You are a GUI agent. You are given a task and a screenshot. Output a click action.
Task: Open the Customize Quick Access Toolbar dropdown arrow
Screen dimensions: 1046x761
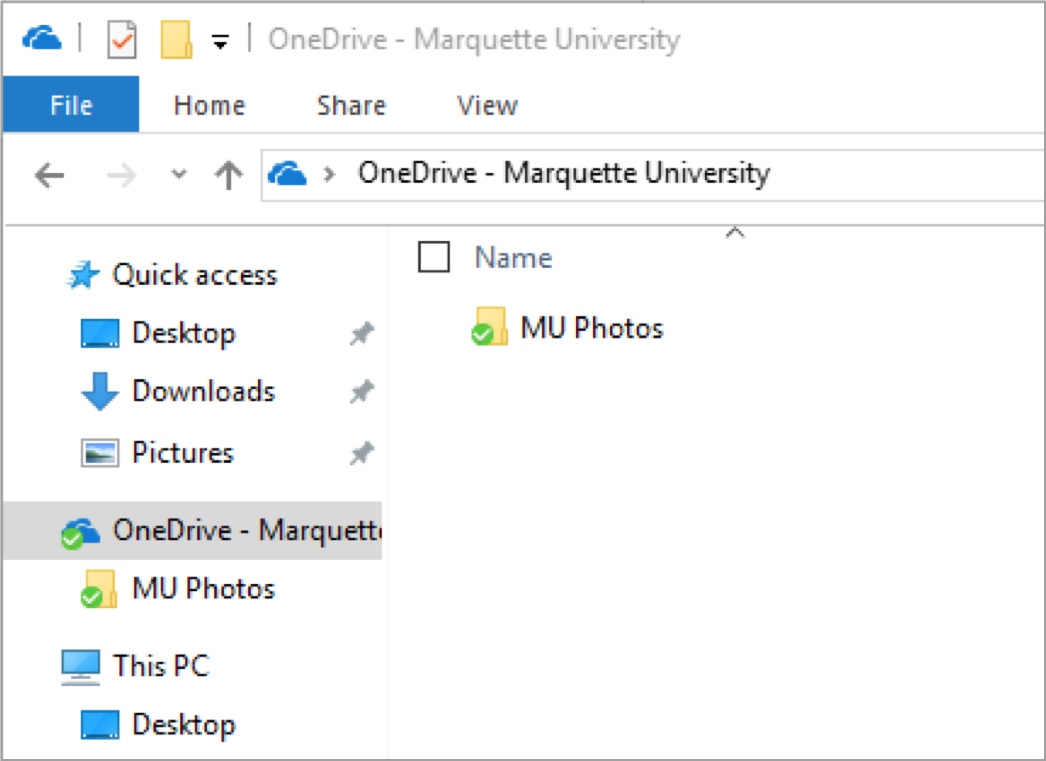click(220, 42)
